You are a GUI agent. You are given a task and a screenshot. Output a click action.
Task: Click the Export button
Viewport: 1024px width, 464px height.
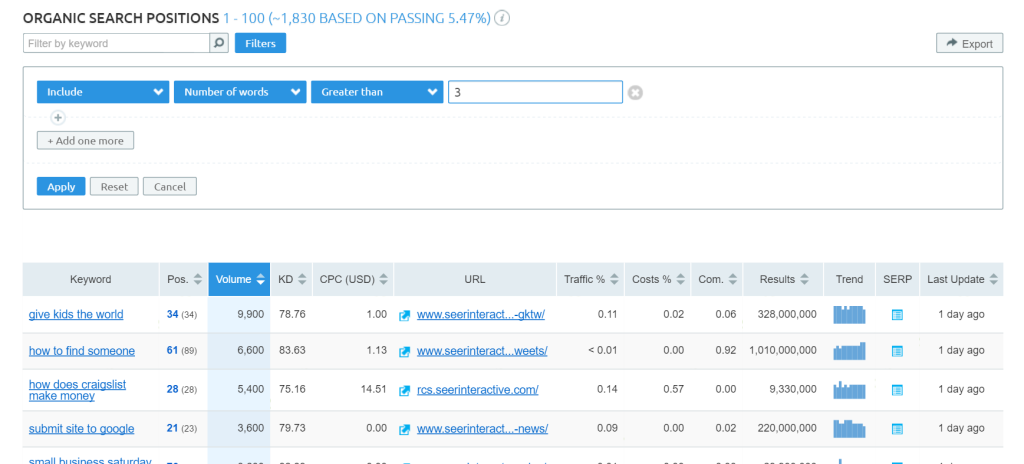pos(969,43)
